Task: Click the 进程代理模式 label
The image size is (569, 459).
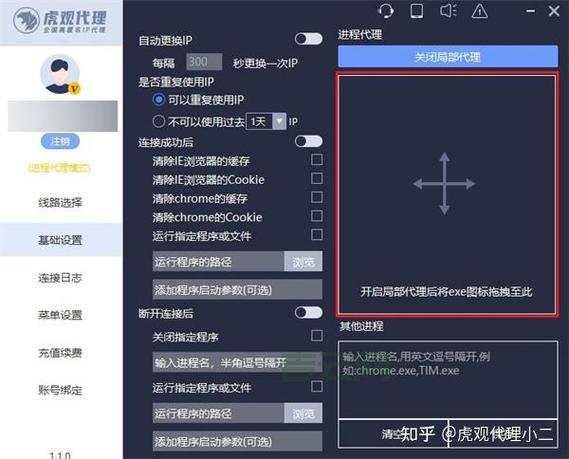Action: (60, 168)
